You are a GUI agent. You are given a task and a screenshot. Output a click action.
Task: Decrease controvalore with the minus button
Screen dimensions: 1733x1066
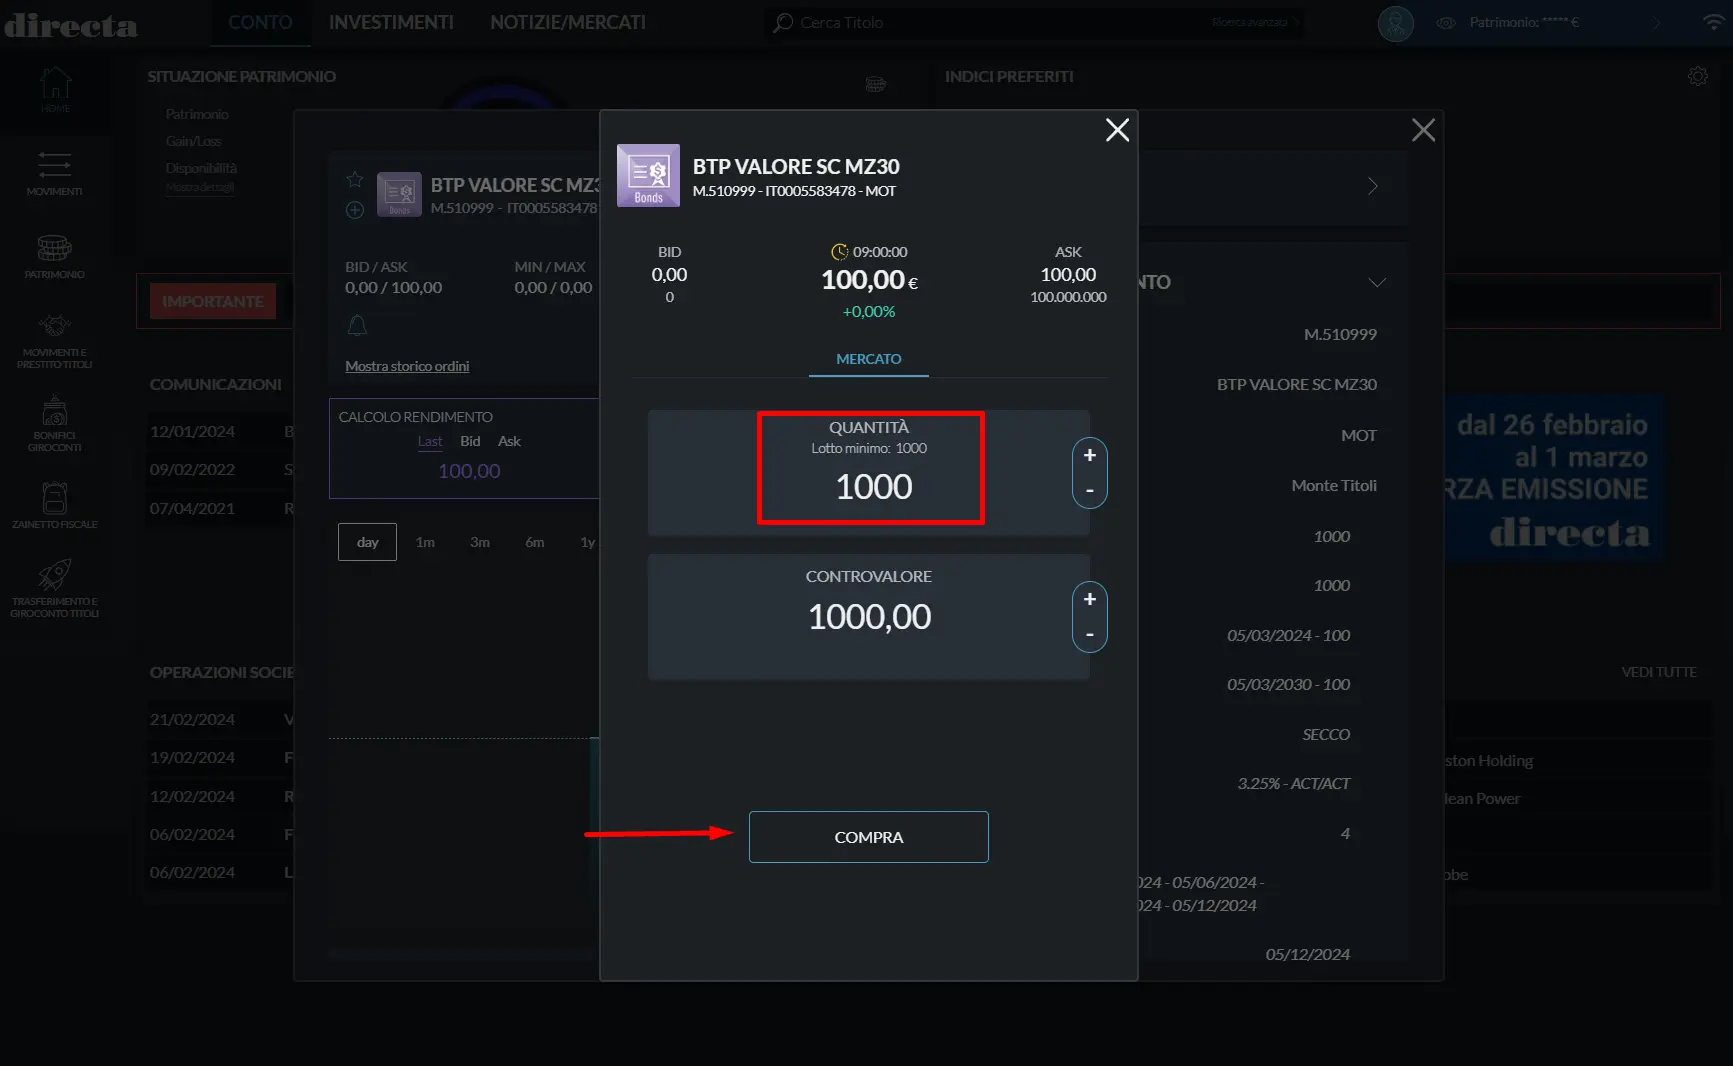coord(1090,635)
